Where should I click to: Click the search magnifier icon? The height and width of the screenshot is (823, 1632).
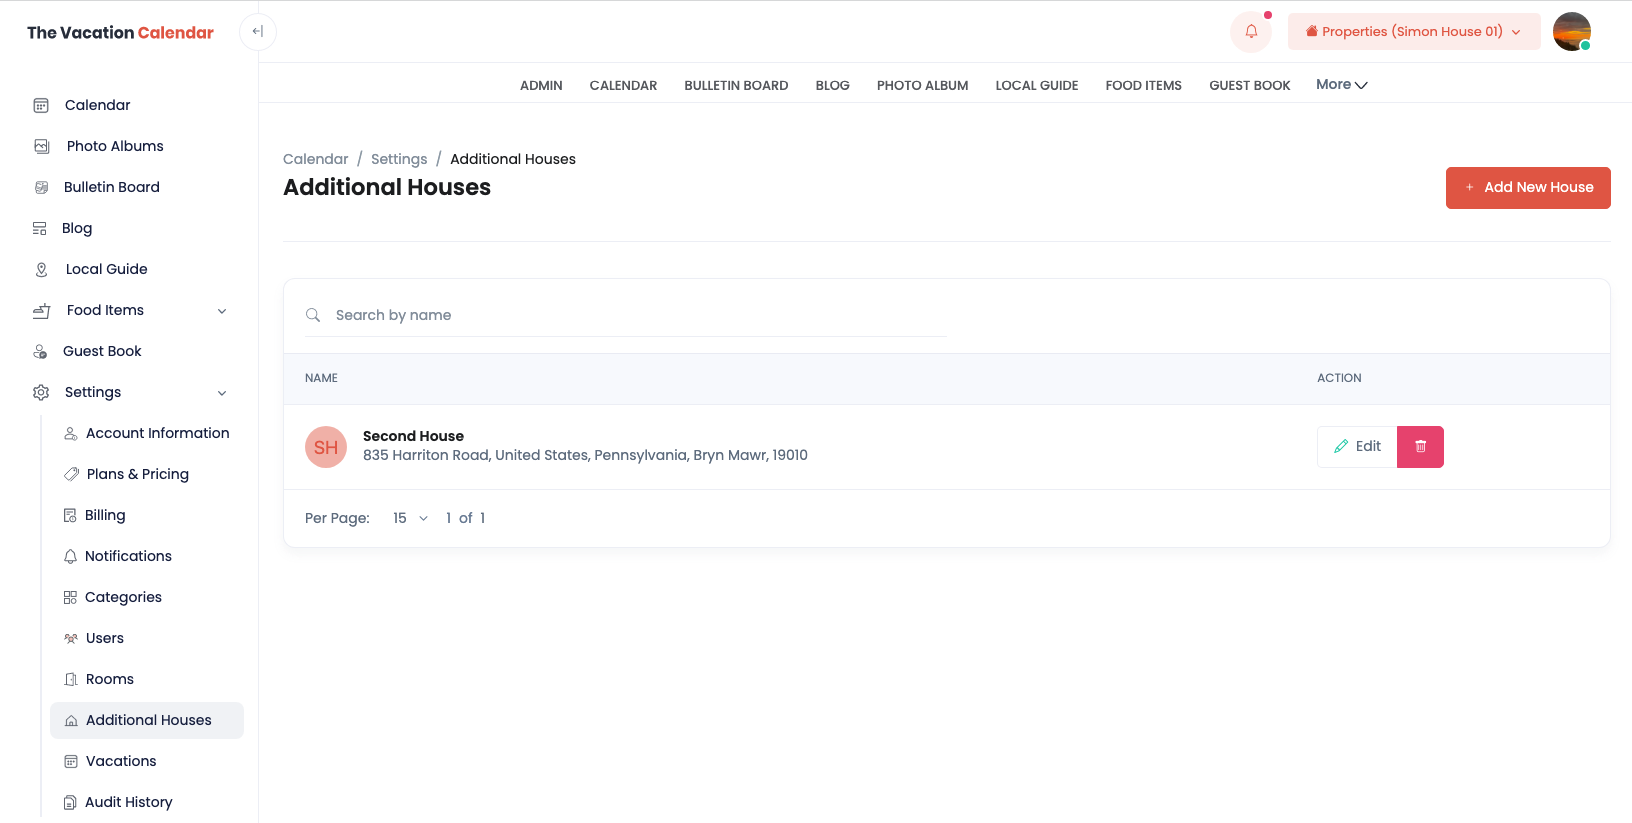pos(313,315)
